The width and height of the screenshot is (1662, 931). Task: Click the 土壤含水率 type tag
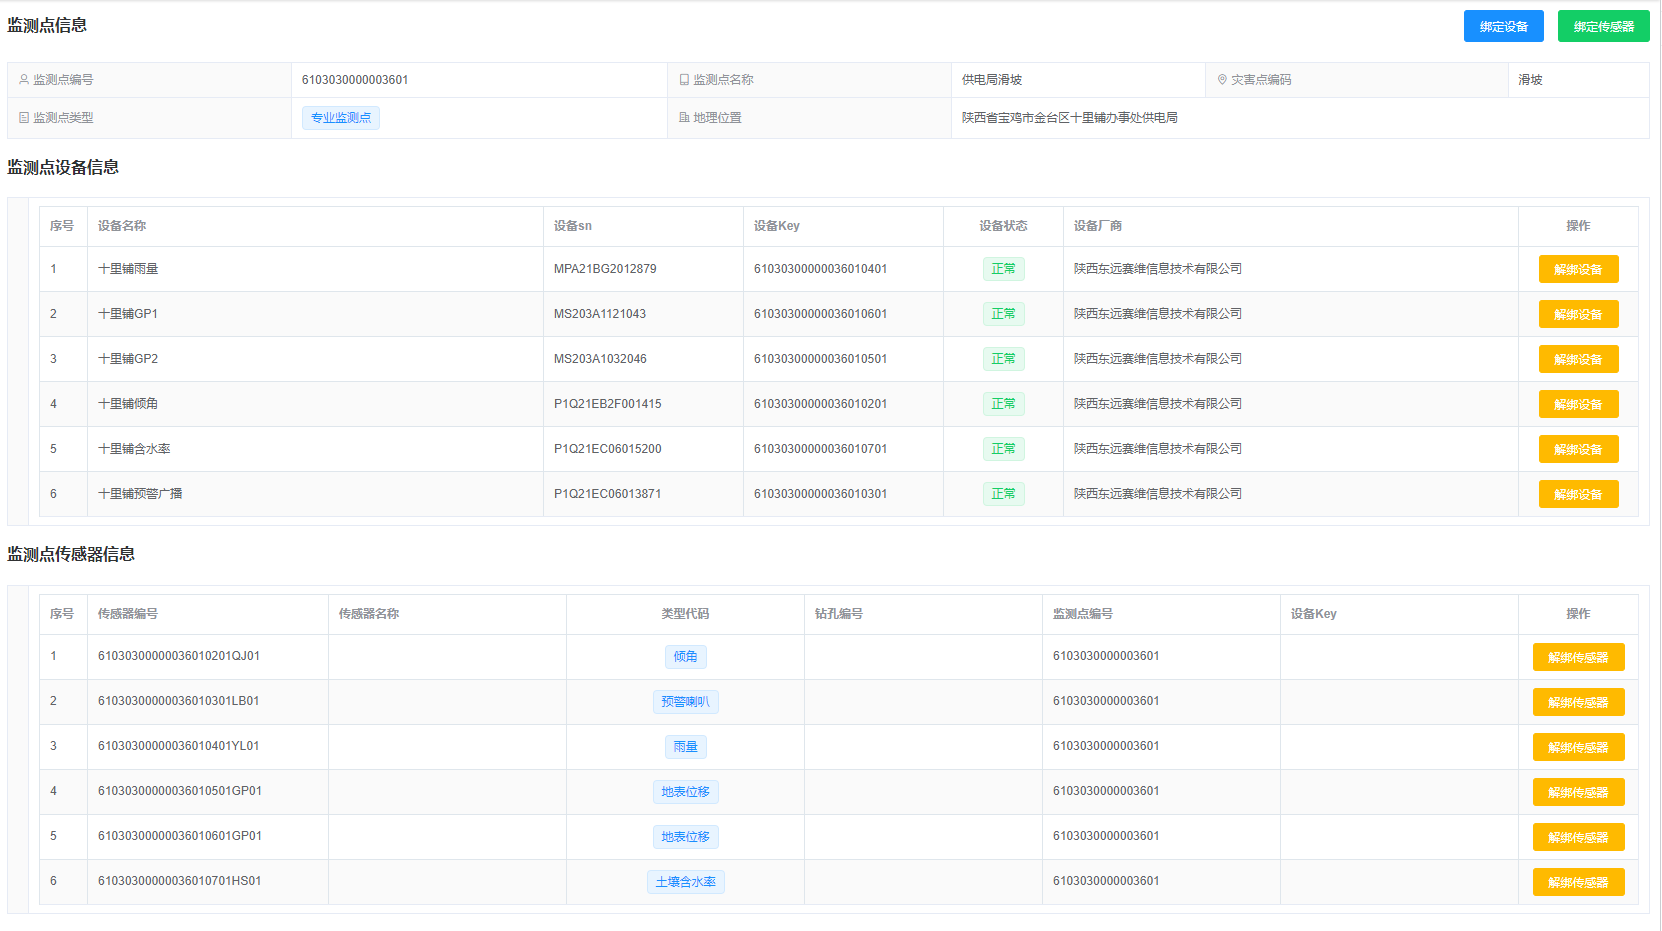coord(685,882)
